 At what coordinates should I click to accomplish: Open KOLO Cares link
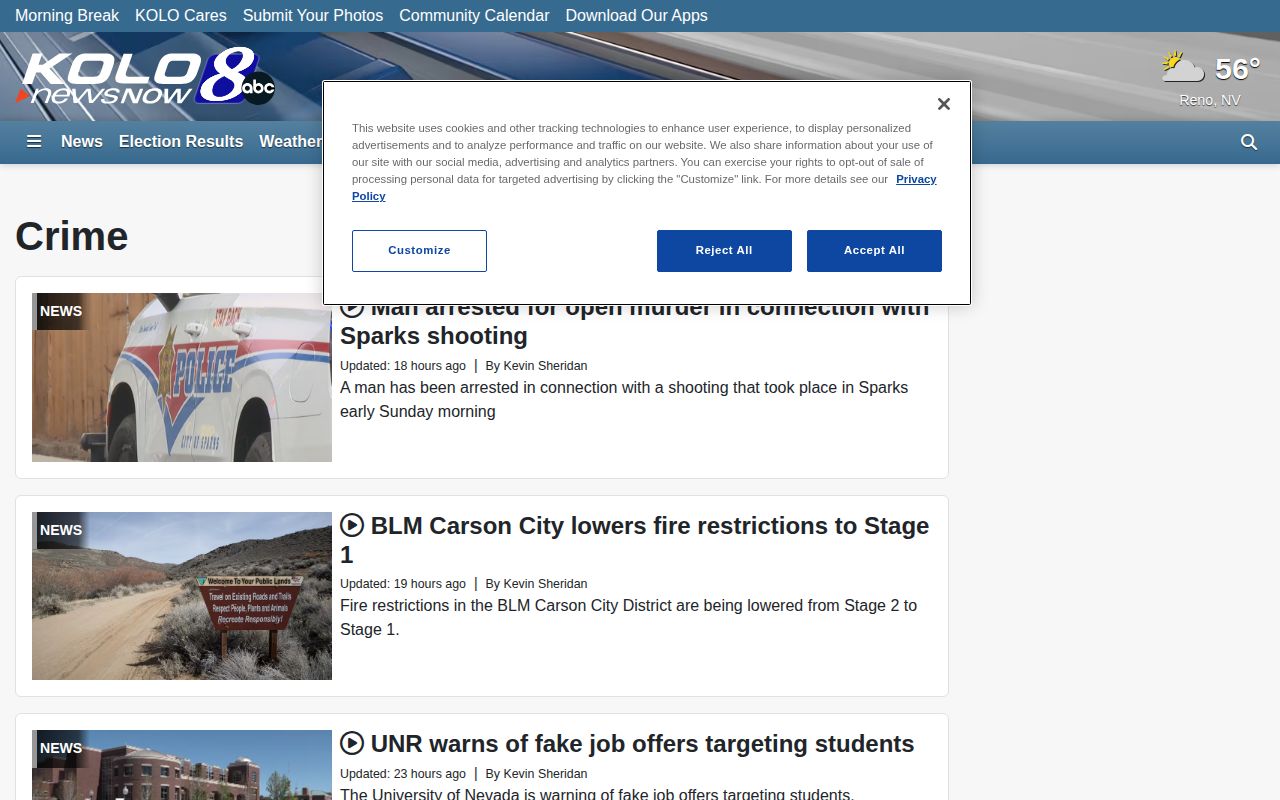pyautogui.click(x=181, y=16)
